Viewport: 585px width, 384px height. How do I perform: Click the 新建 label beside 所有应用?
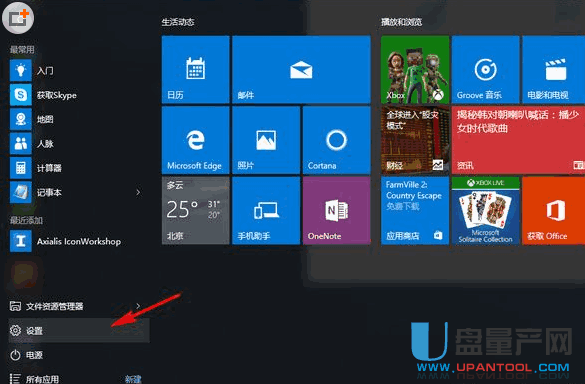click(133, 379)
